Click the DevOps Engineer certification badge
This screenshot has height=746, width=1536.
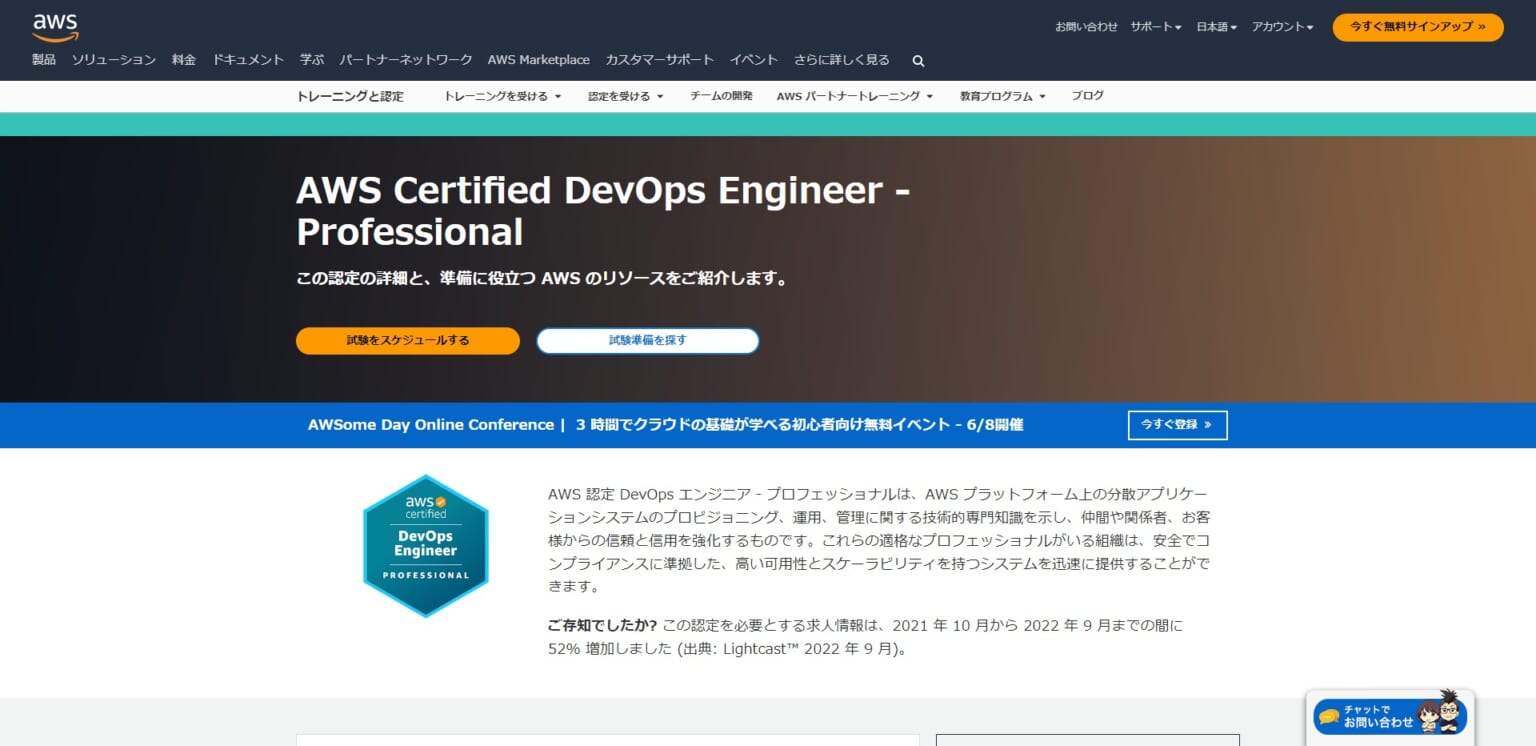pyautogui.click(x=425, y=545)
